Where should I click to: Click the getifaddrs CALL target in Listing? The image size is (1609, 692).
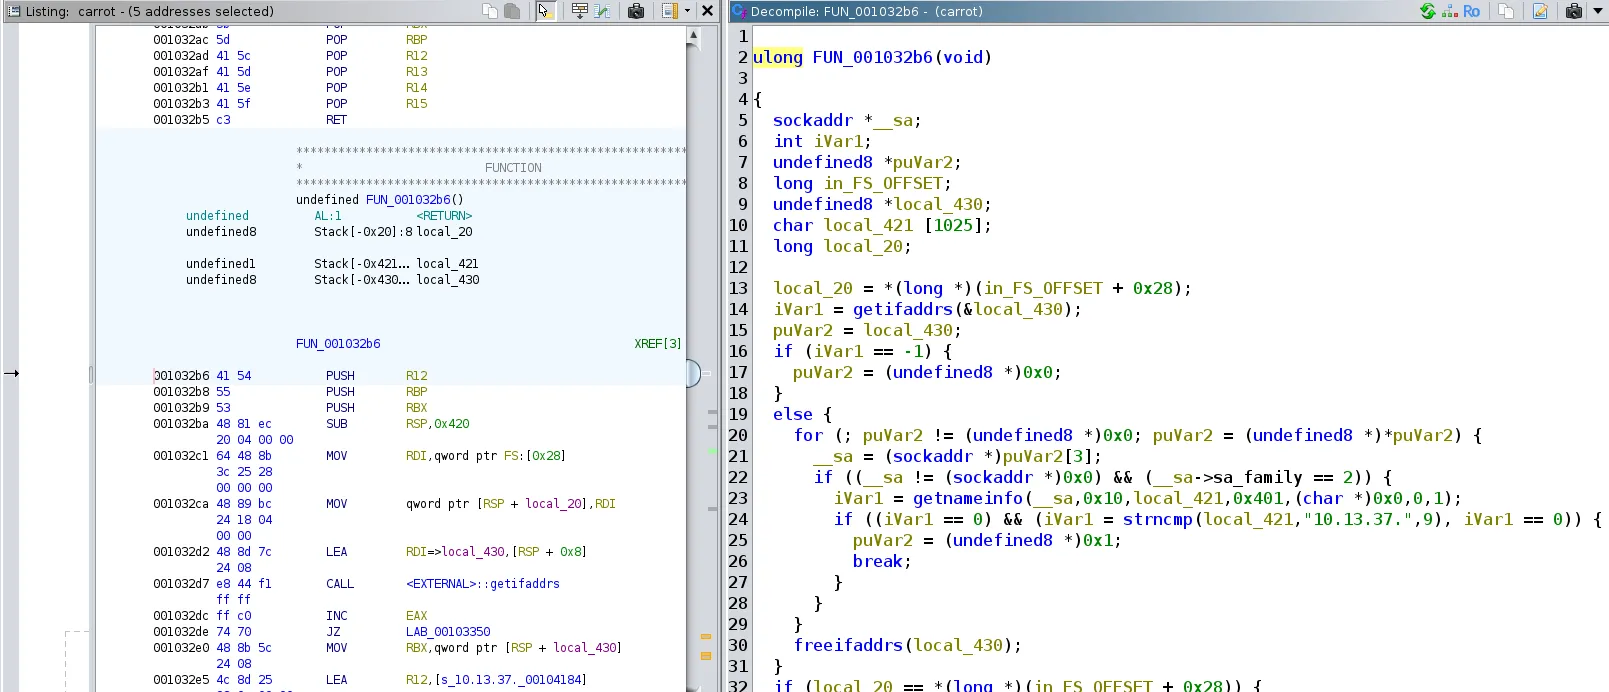pos(483,583)
